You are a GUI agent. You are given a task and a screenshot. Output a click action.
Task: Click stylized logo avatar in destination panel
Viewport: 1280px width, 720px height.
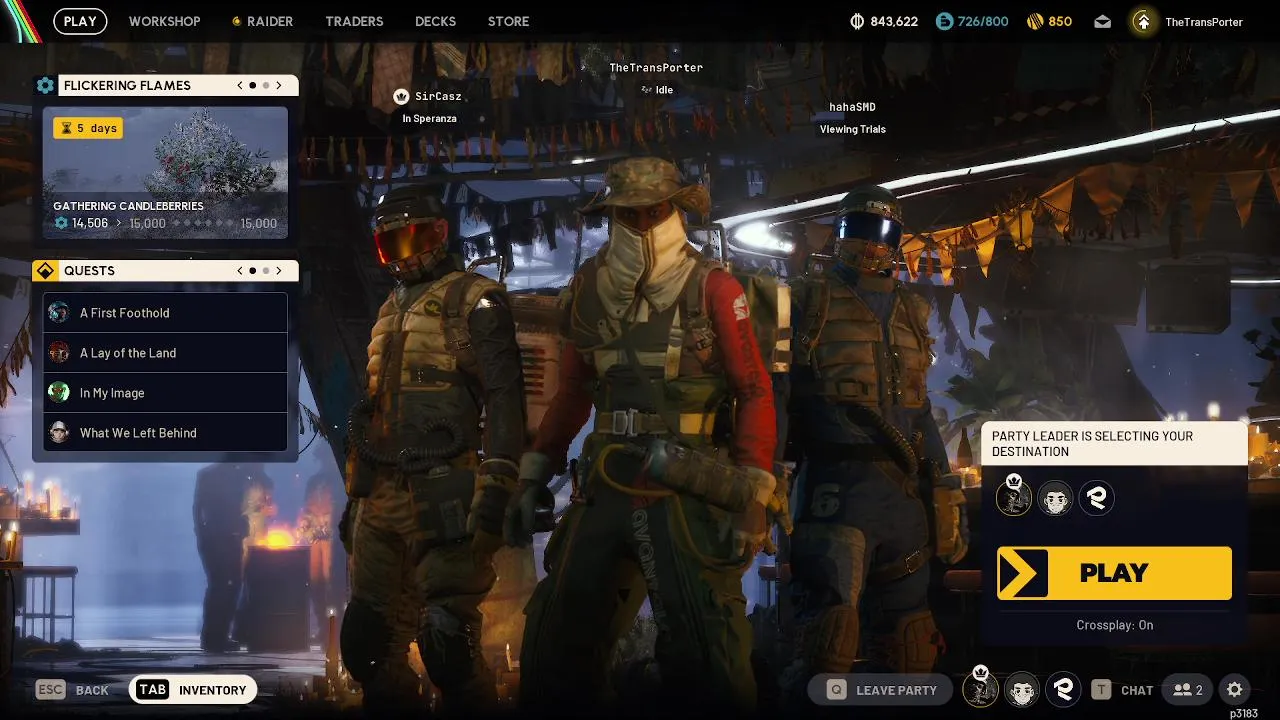pos(1097,498)
